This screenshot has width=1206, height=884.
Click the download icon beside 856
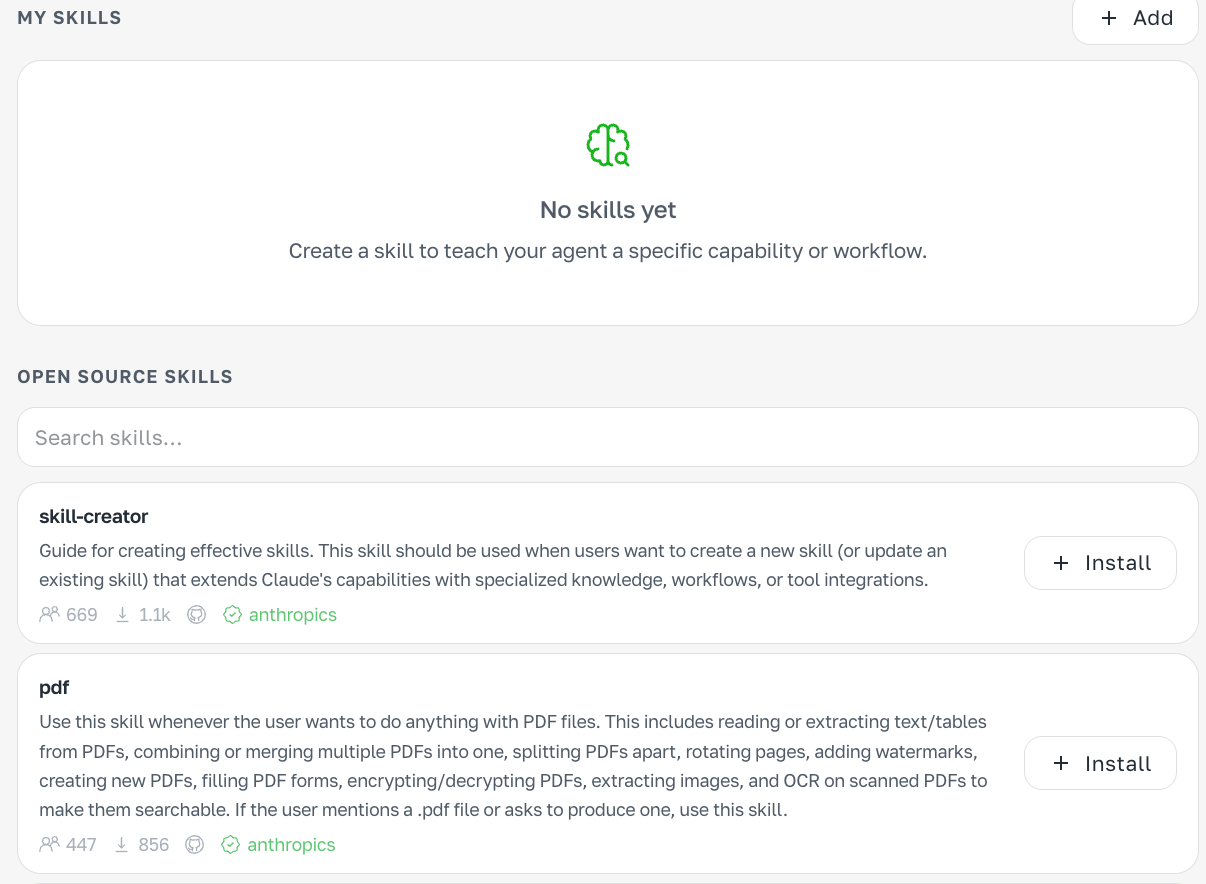[122, 845]
